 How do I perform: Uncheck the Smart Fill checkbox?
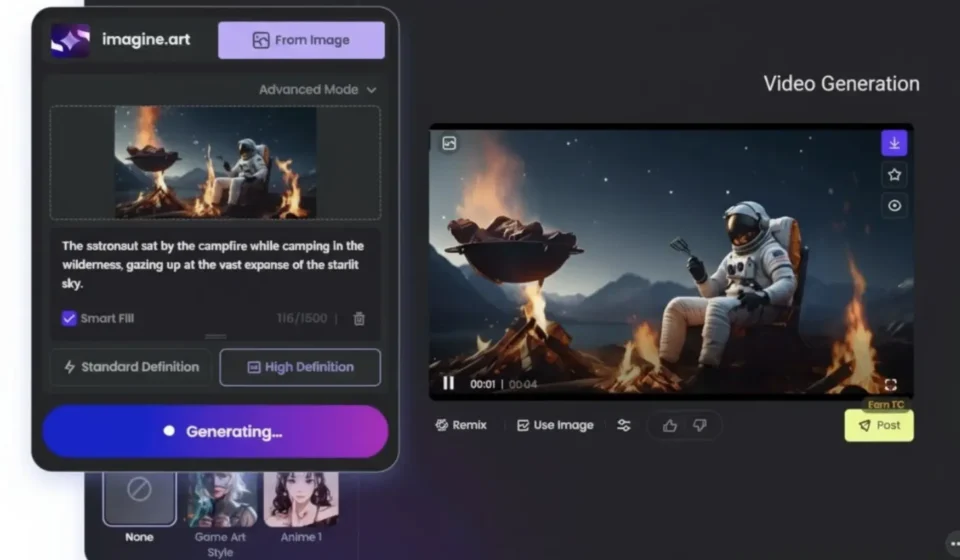click(69, 318)
